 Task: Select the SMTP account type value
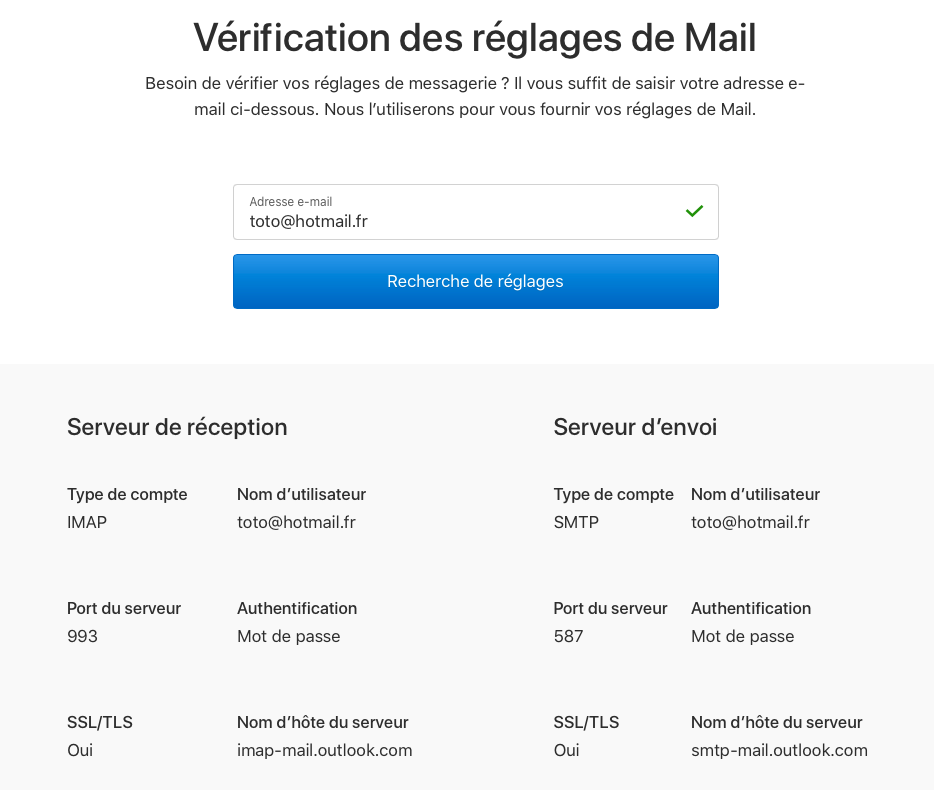click(x=576, y=522)
